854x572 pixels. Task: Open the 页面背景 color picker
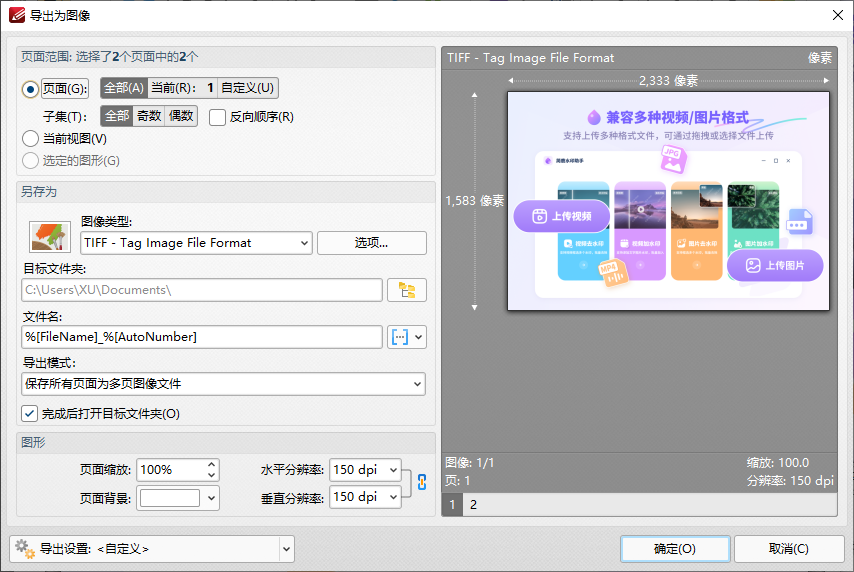tap(178, 497)
